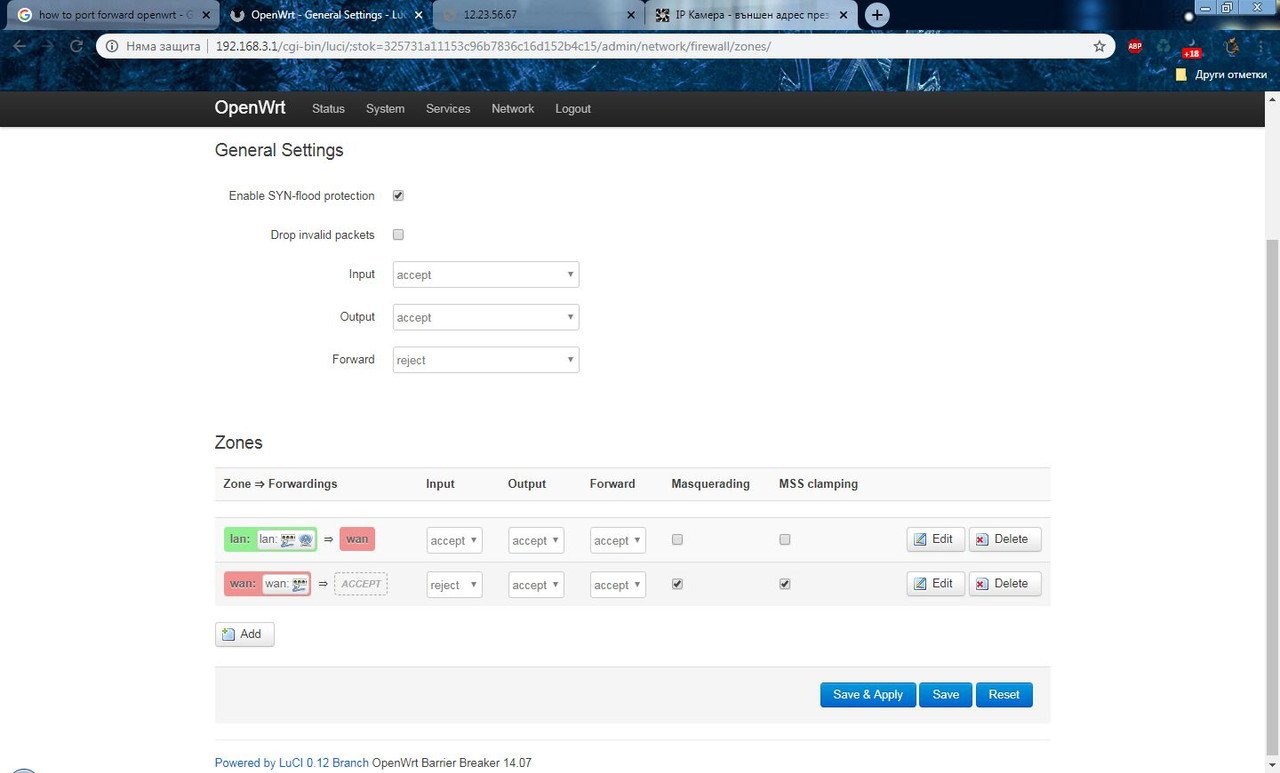Image resolution: width=1280 pixels, height=773 pixels.
Task: Disable MSS clamping for the wan zone
Action: 785,584
